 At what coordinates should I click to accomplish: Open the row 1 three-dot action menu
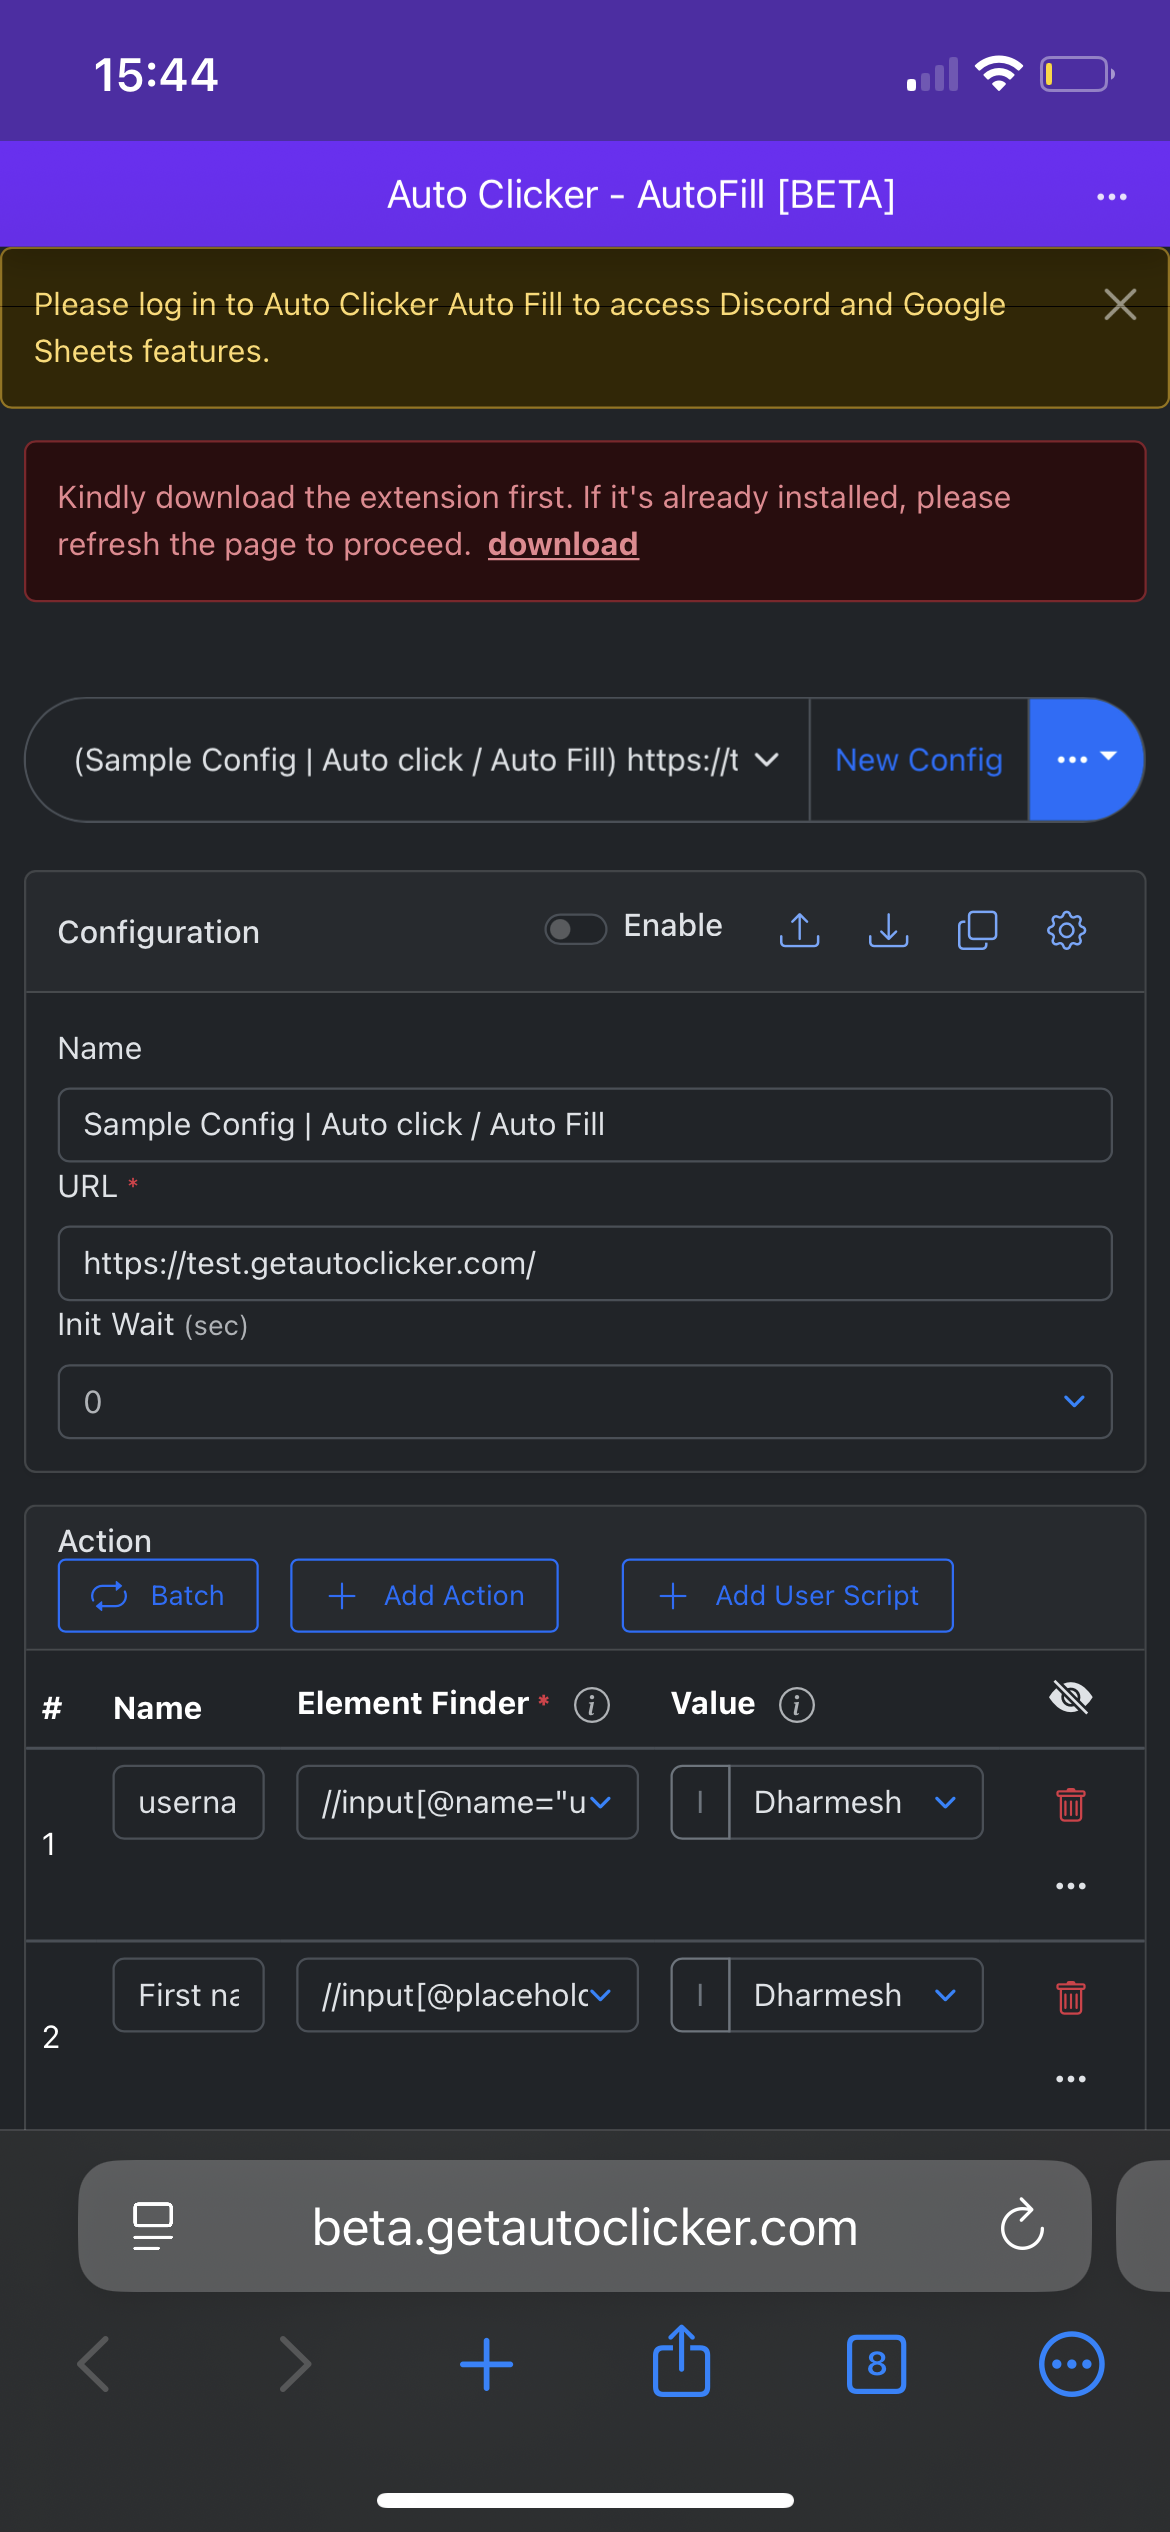[1070, 1886]
